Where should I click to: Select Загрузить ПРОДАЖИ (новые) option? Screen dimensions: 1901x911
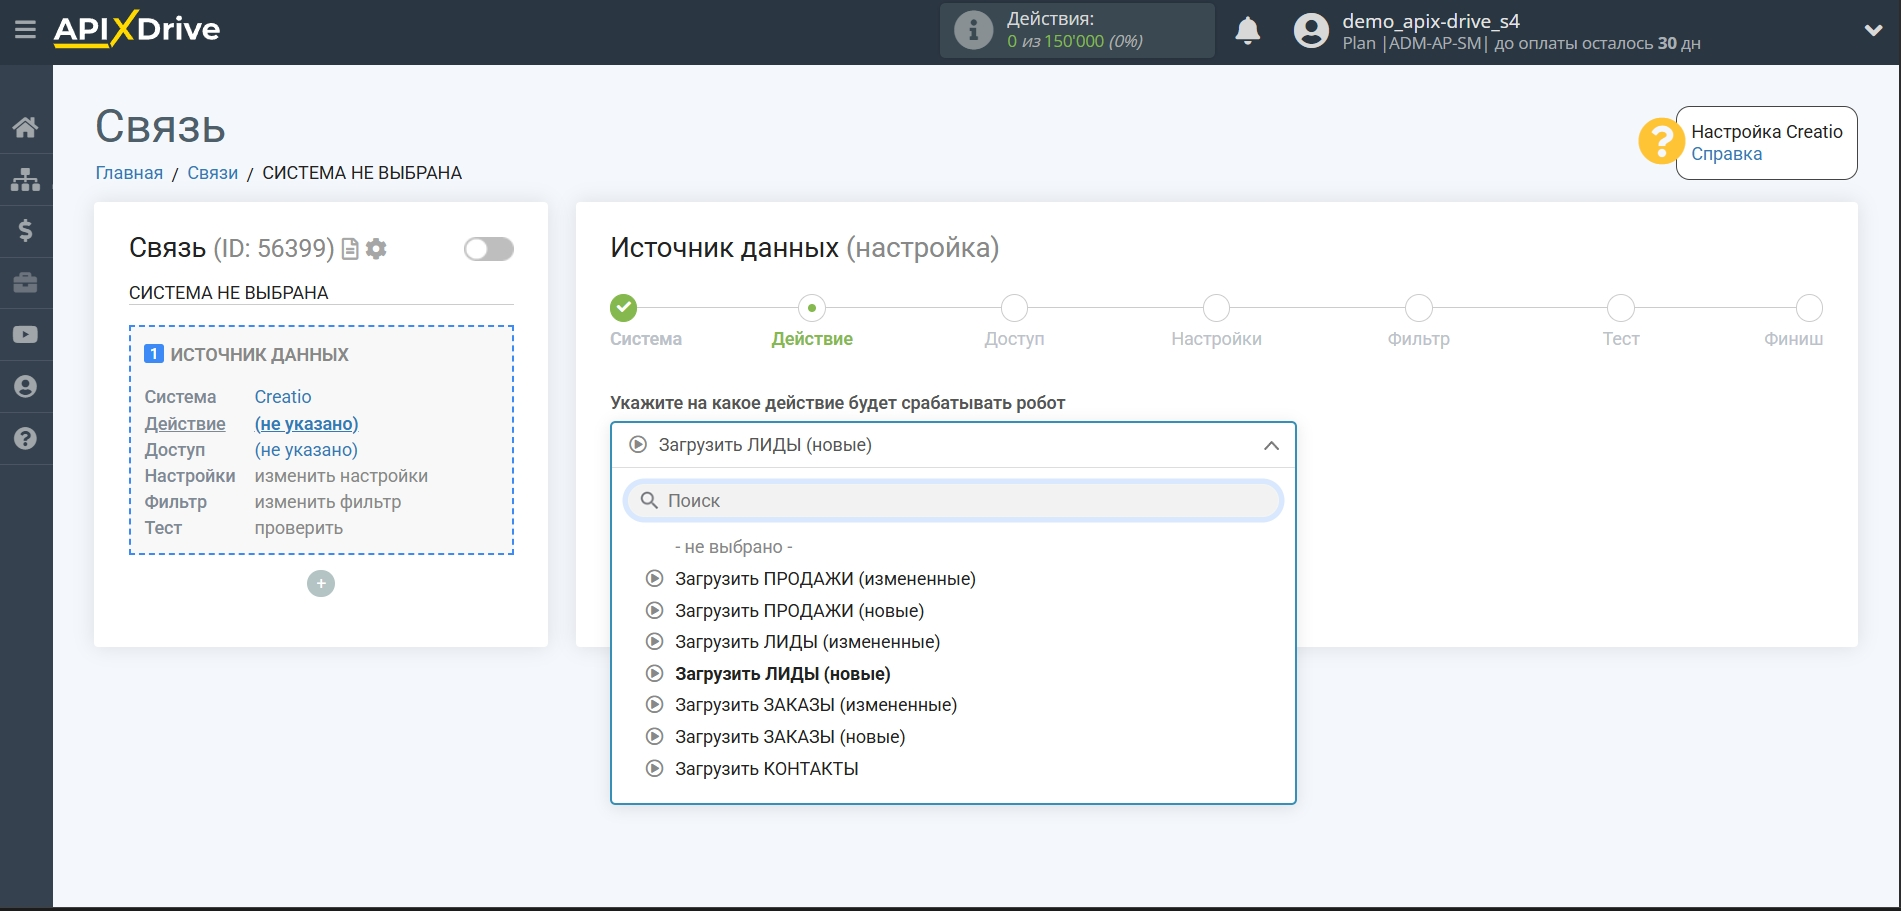pos(798,611)
